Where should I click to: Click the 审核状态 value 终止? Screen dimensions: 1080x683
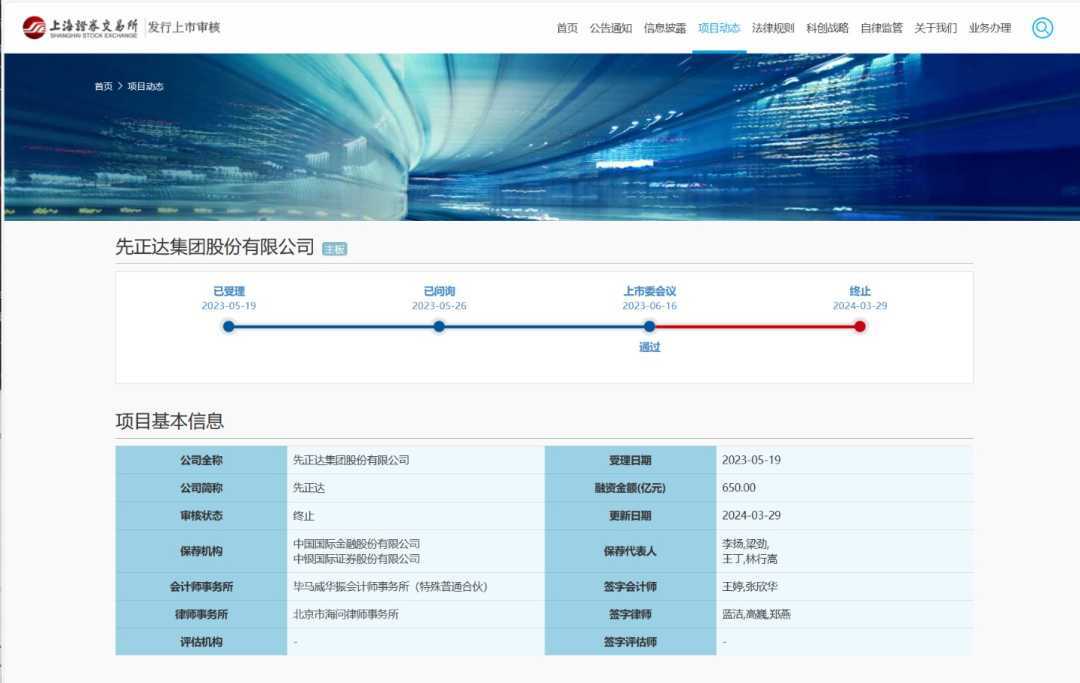click(x=303, y=516)
